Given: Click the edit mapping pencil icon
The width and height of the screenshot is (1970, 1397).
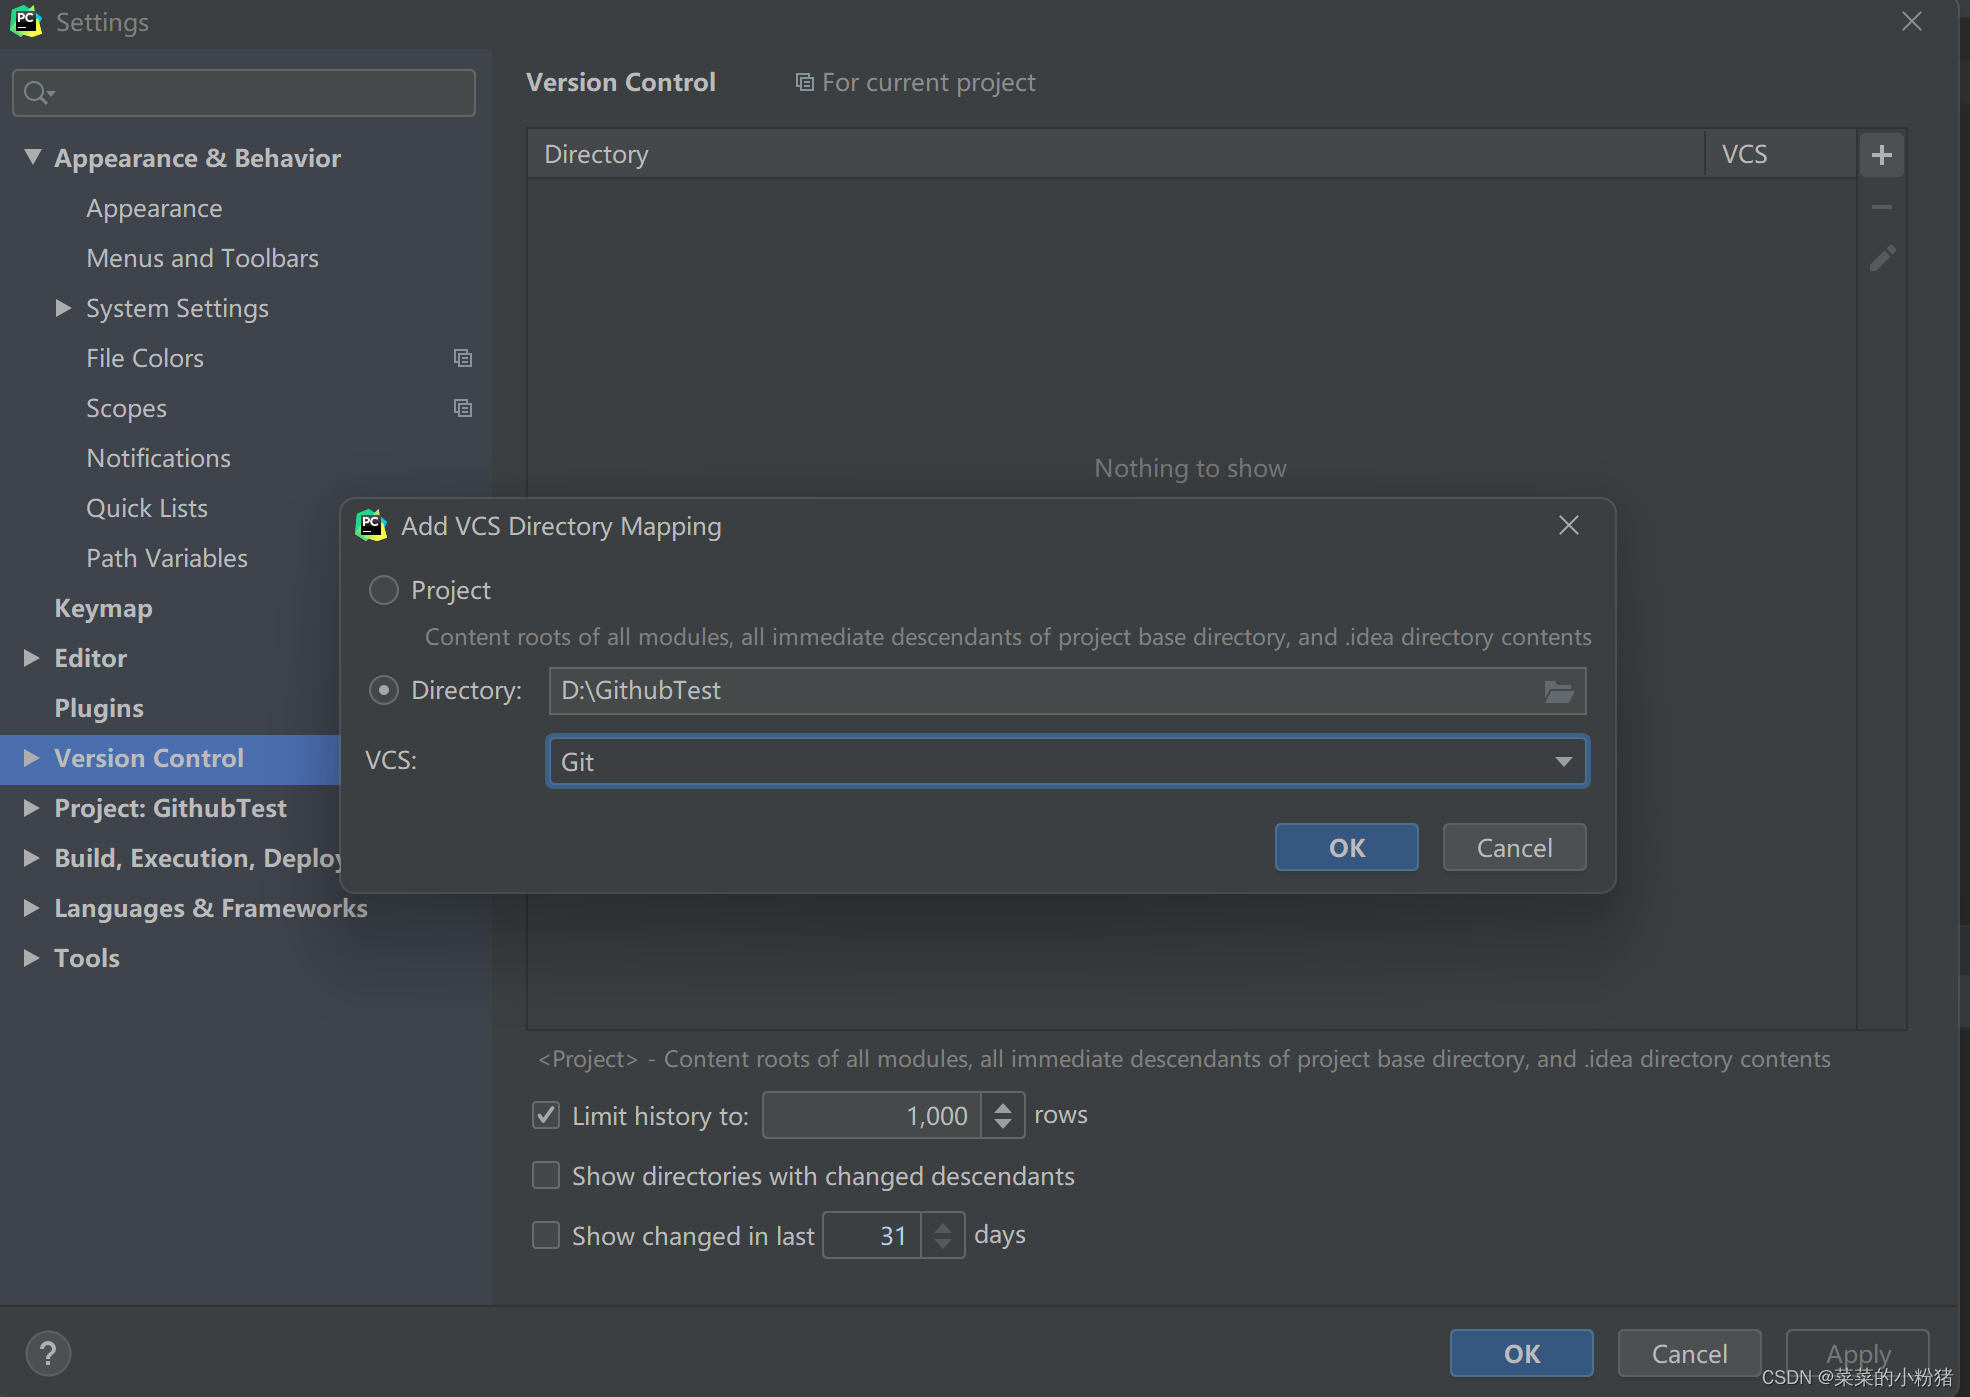Looking at the screenshot, I should [x=1883, y=258].
